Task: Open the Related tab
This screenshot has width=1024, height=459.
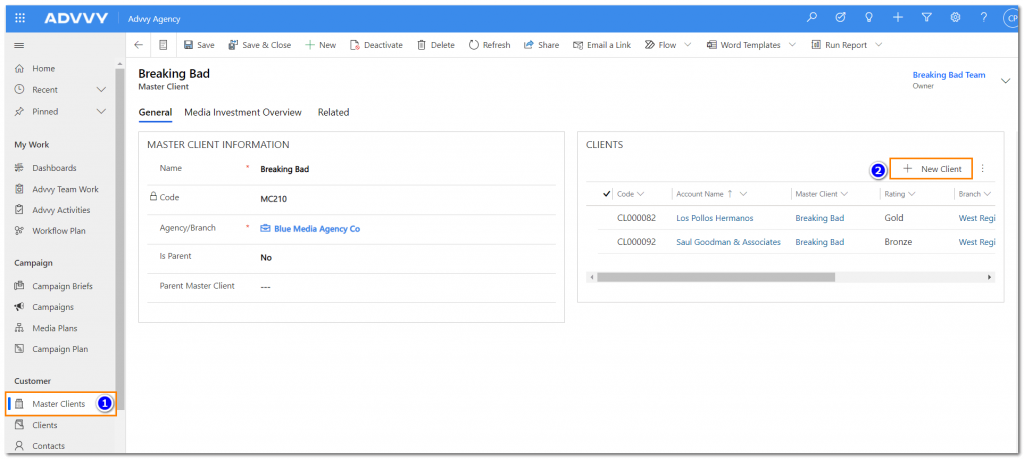Action: 333,112
